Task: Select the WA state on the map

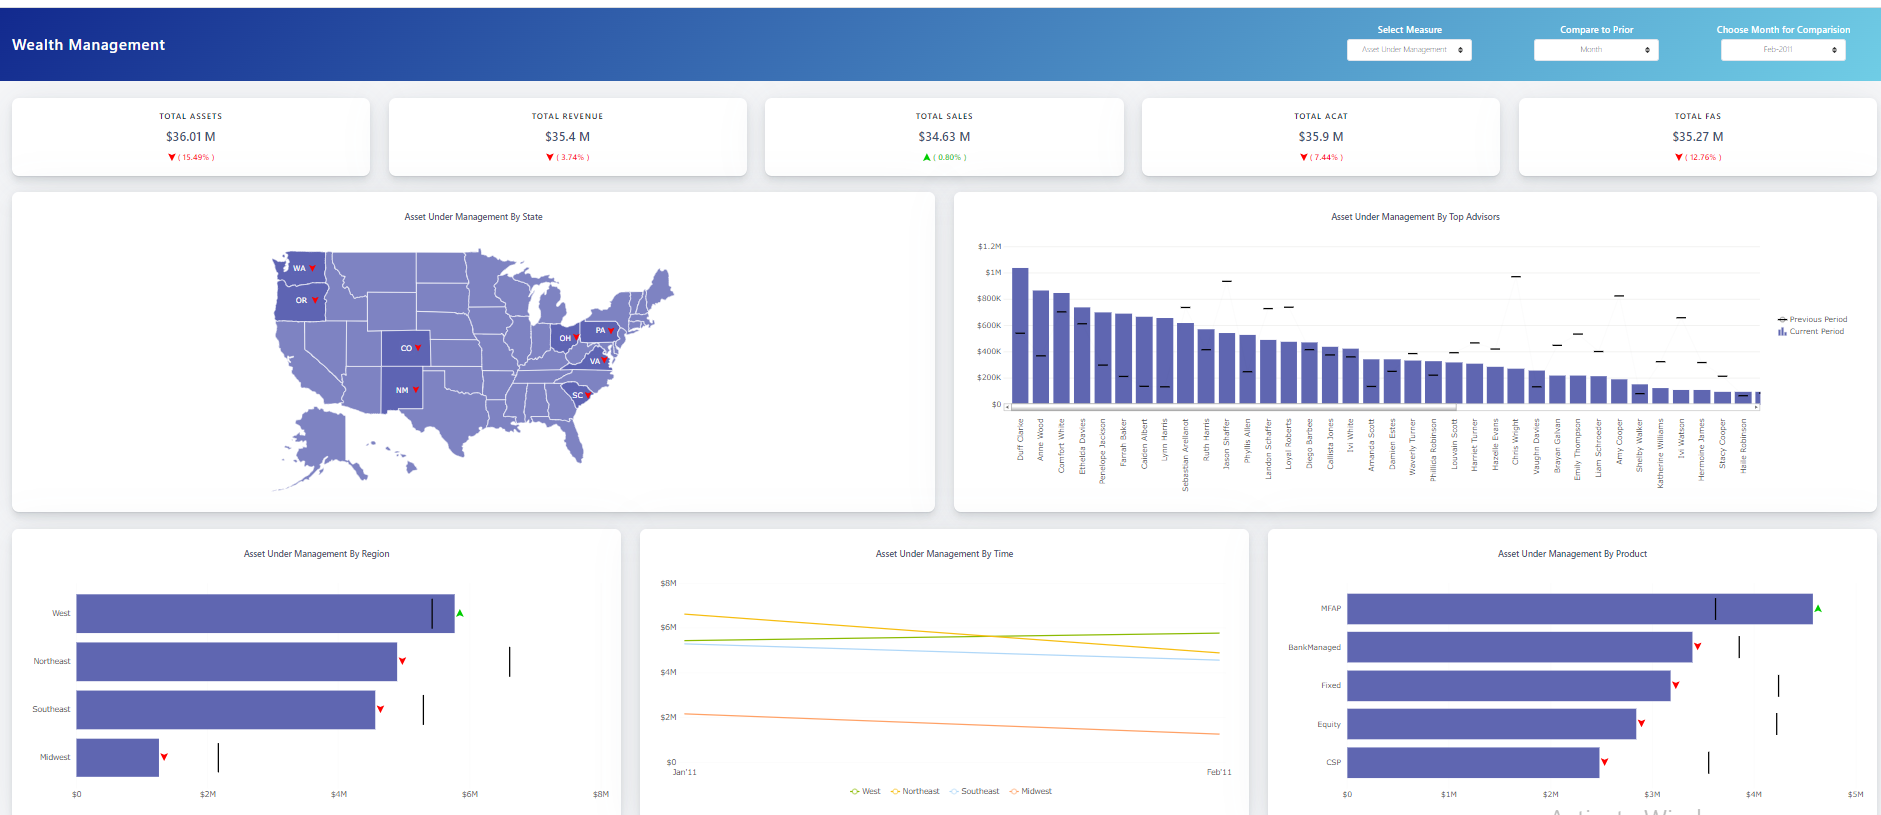Action: (300, 268)
